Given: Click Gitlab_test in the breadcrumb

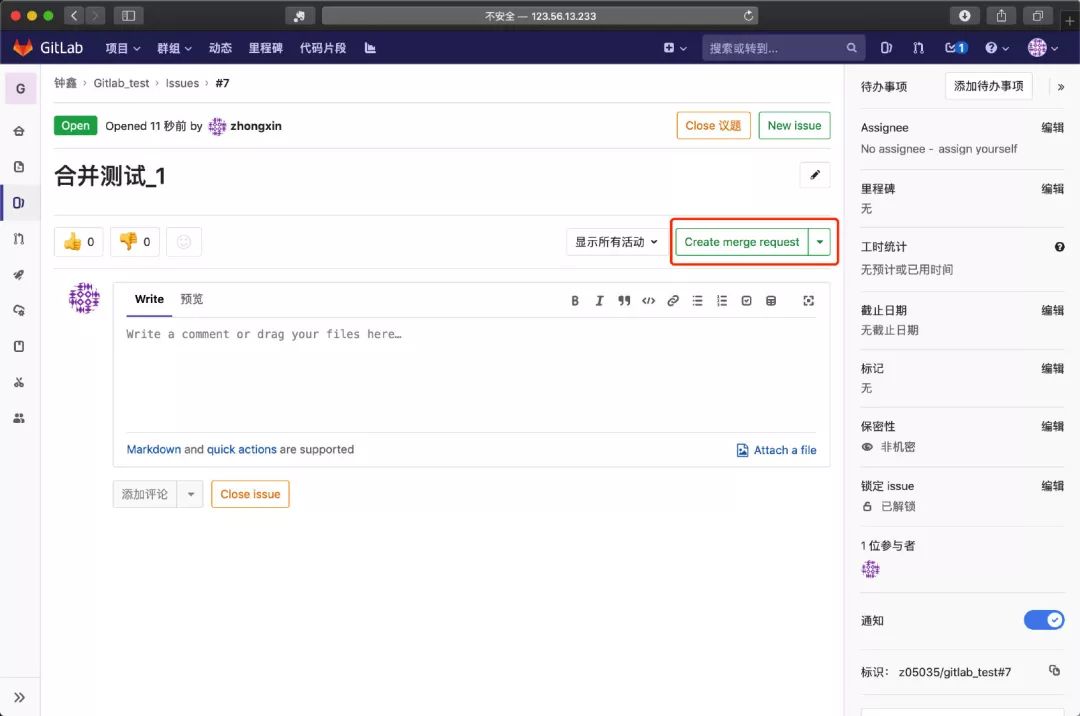Looking at the screenshot, I should (121, 83).
